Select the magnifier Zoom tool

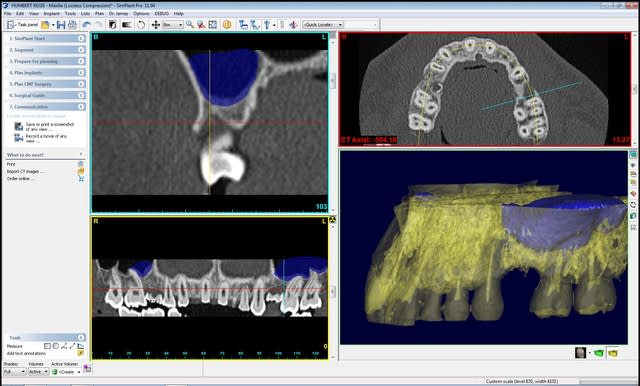tap(190, 25)
